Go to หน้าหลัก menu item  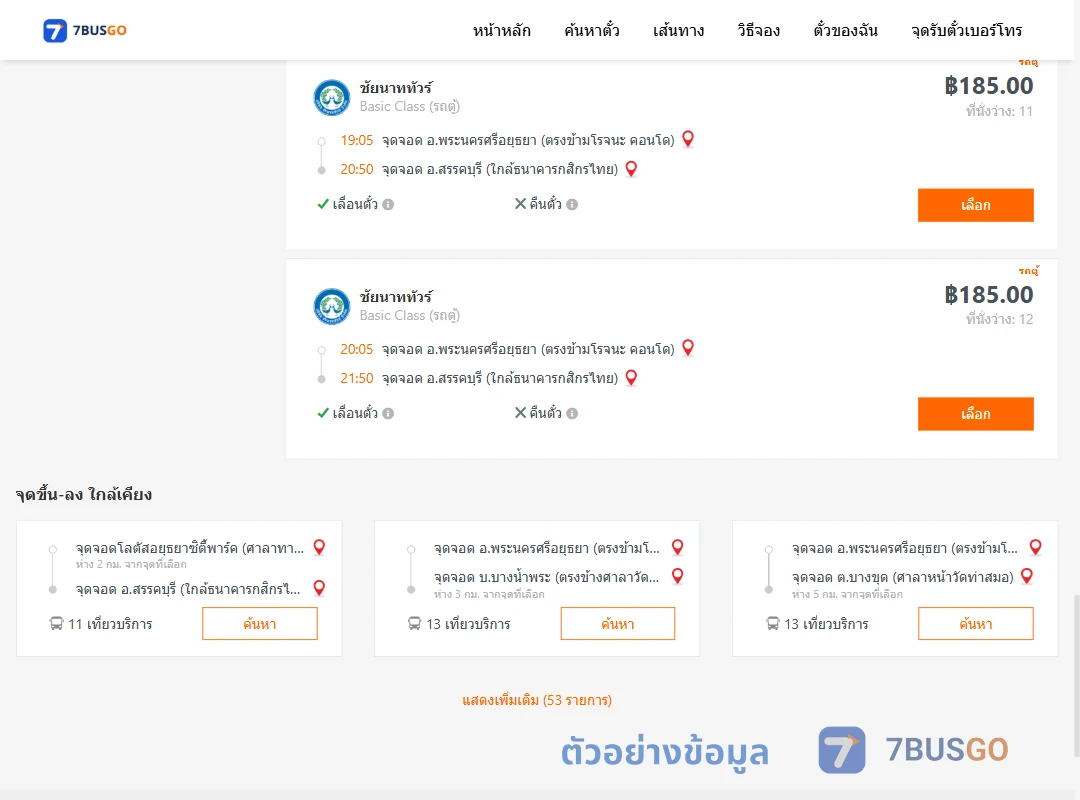(x=501, y=30)
